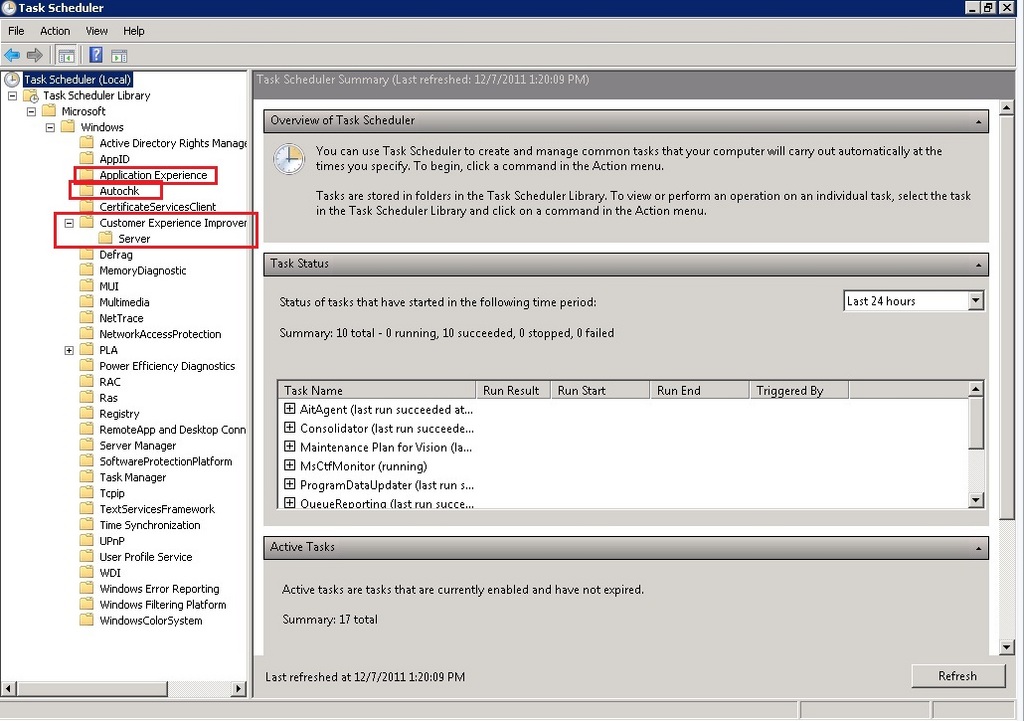Click the Refresh button
This screenshot has width=1024, height=721.
pyautogui.click(x=957, y=676)
